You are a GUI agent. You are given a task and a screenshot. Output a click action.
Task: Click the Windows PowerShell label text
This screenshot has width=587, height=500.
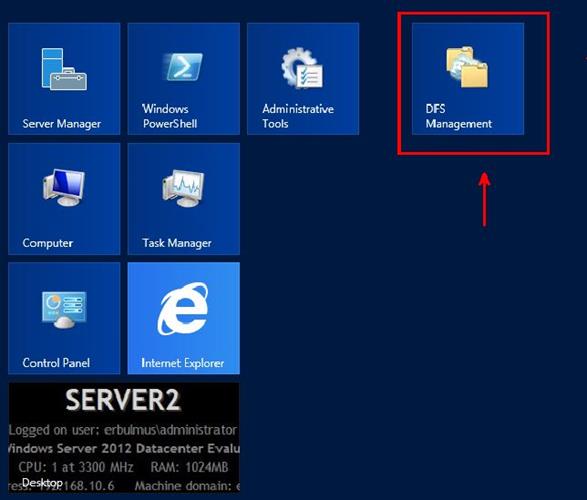pos(170,116)
